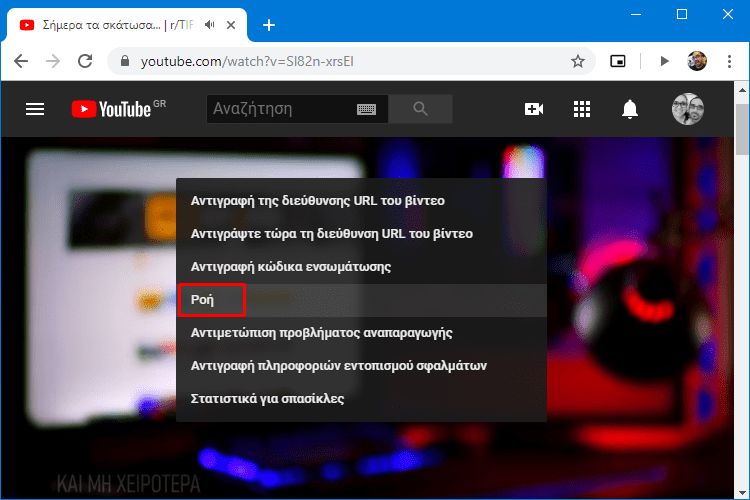Click the browser forward arrow
This screenshot has height=500, width=750.
point(53,61)
